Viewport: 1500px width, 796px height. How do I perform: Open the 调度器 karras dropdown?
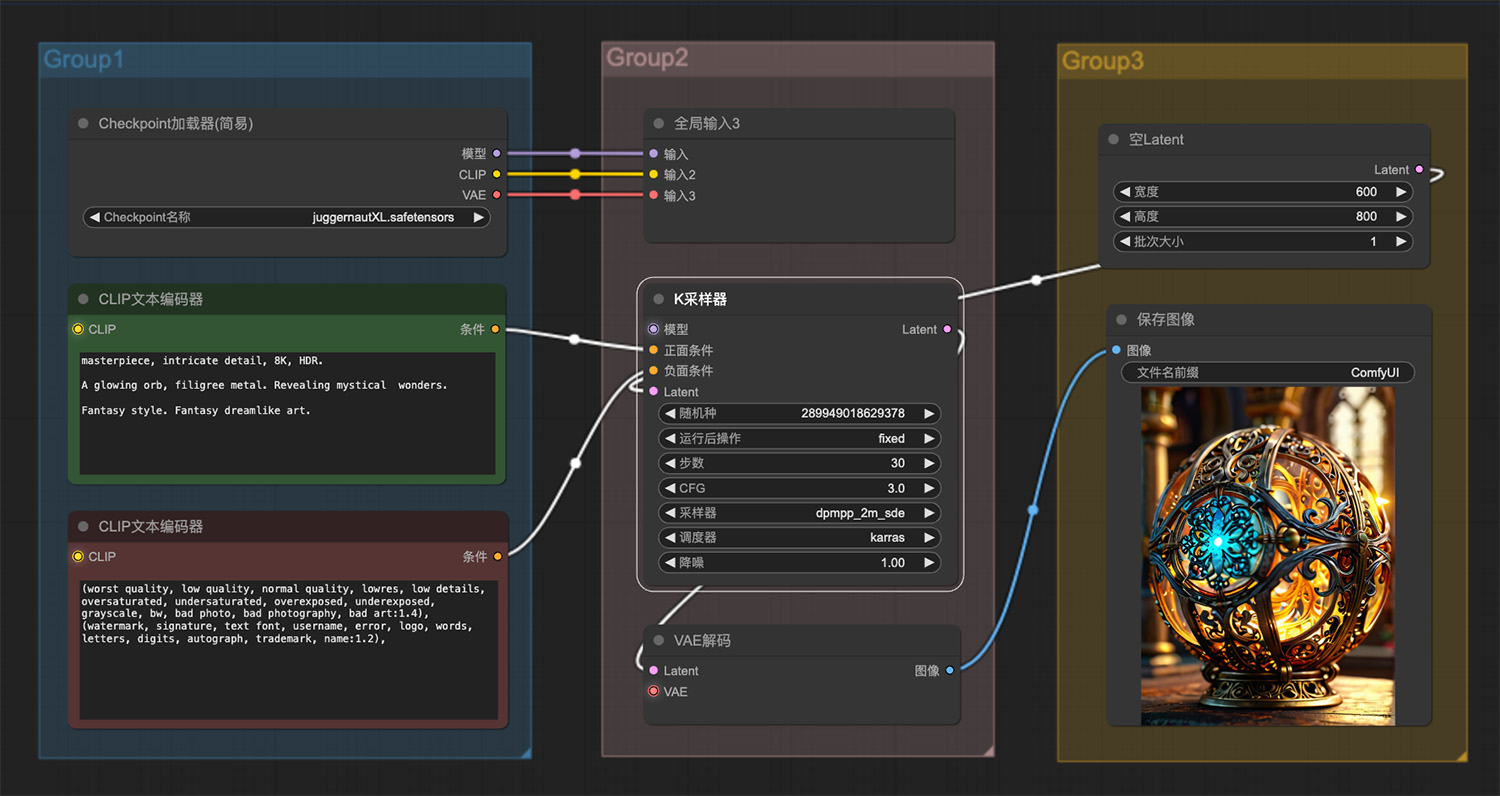click(799, 538)
